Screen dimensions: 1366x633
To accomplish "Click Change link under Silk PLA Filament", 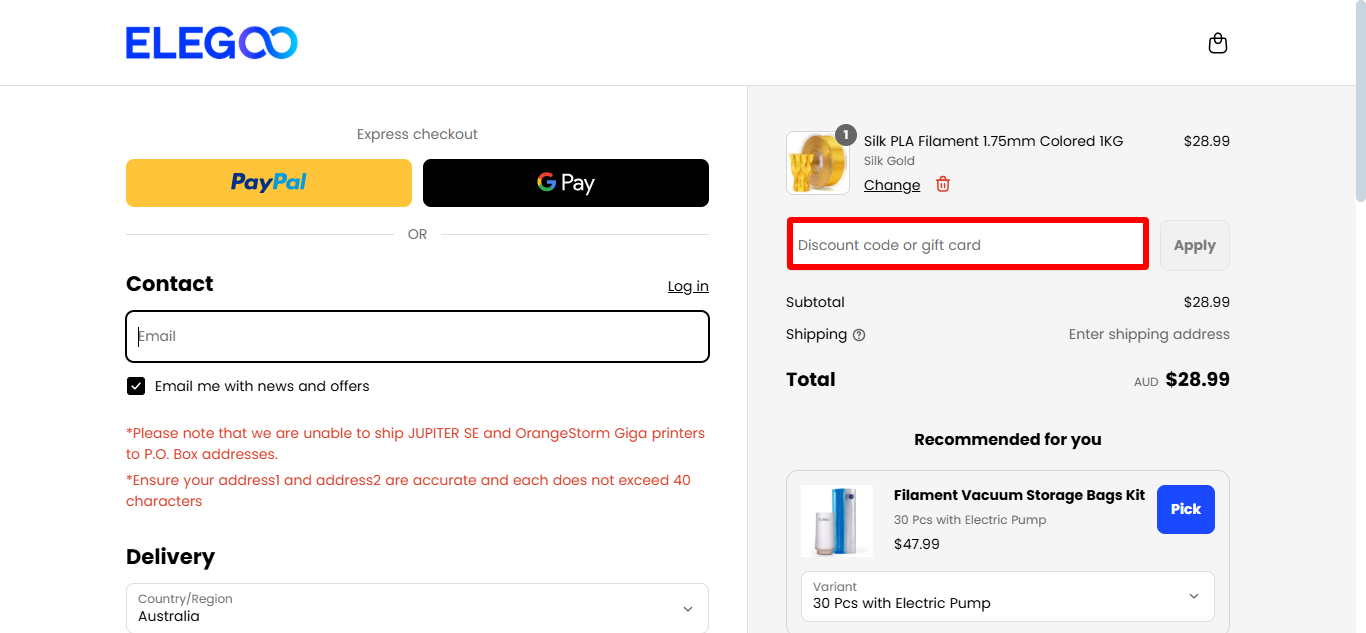I will click(891, 185).
